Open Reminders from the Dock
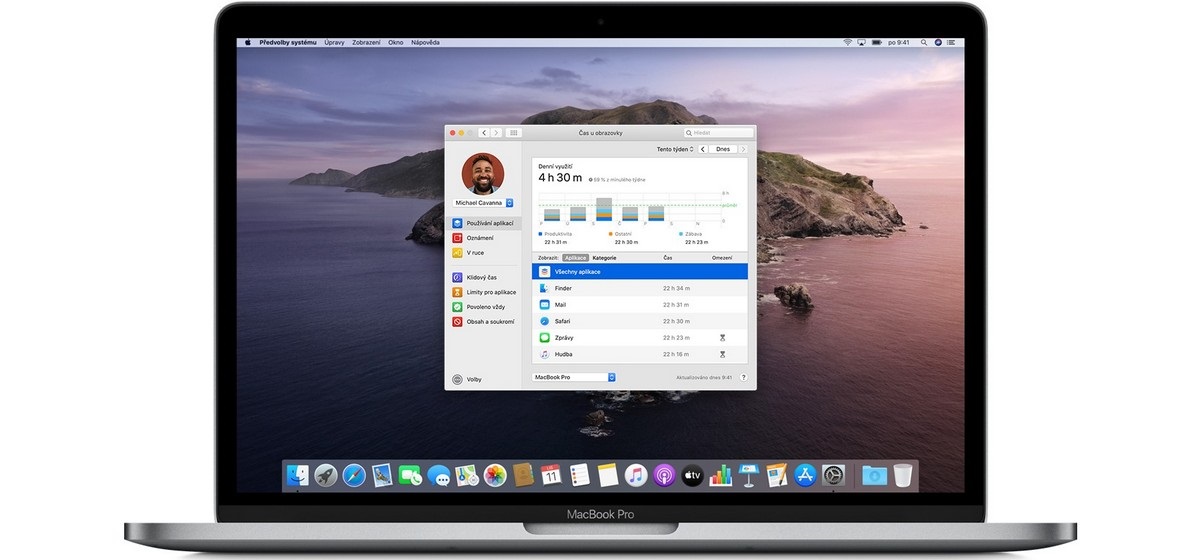This screenshot has height=560, width=1200. (x=579, y=476)
